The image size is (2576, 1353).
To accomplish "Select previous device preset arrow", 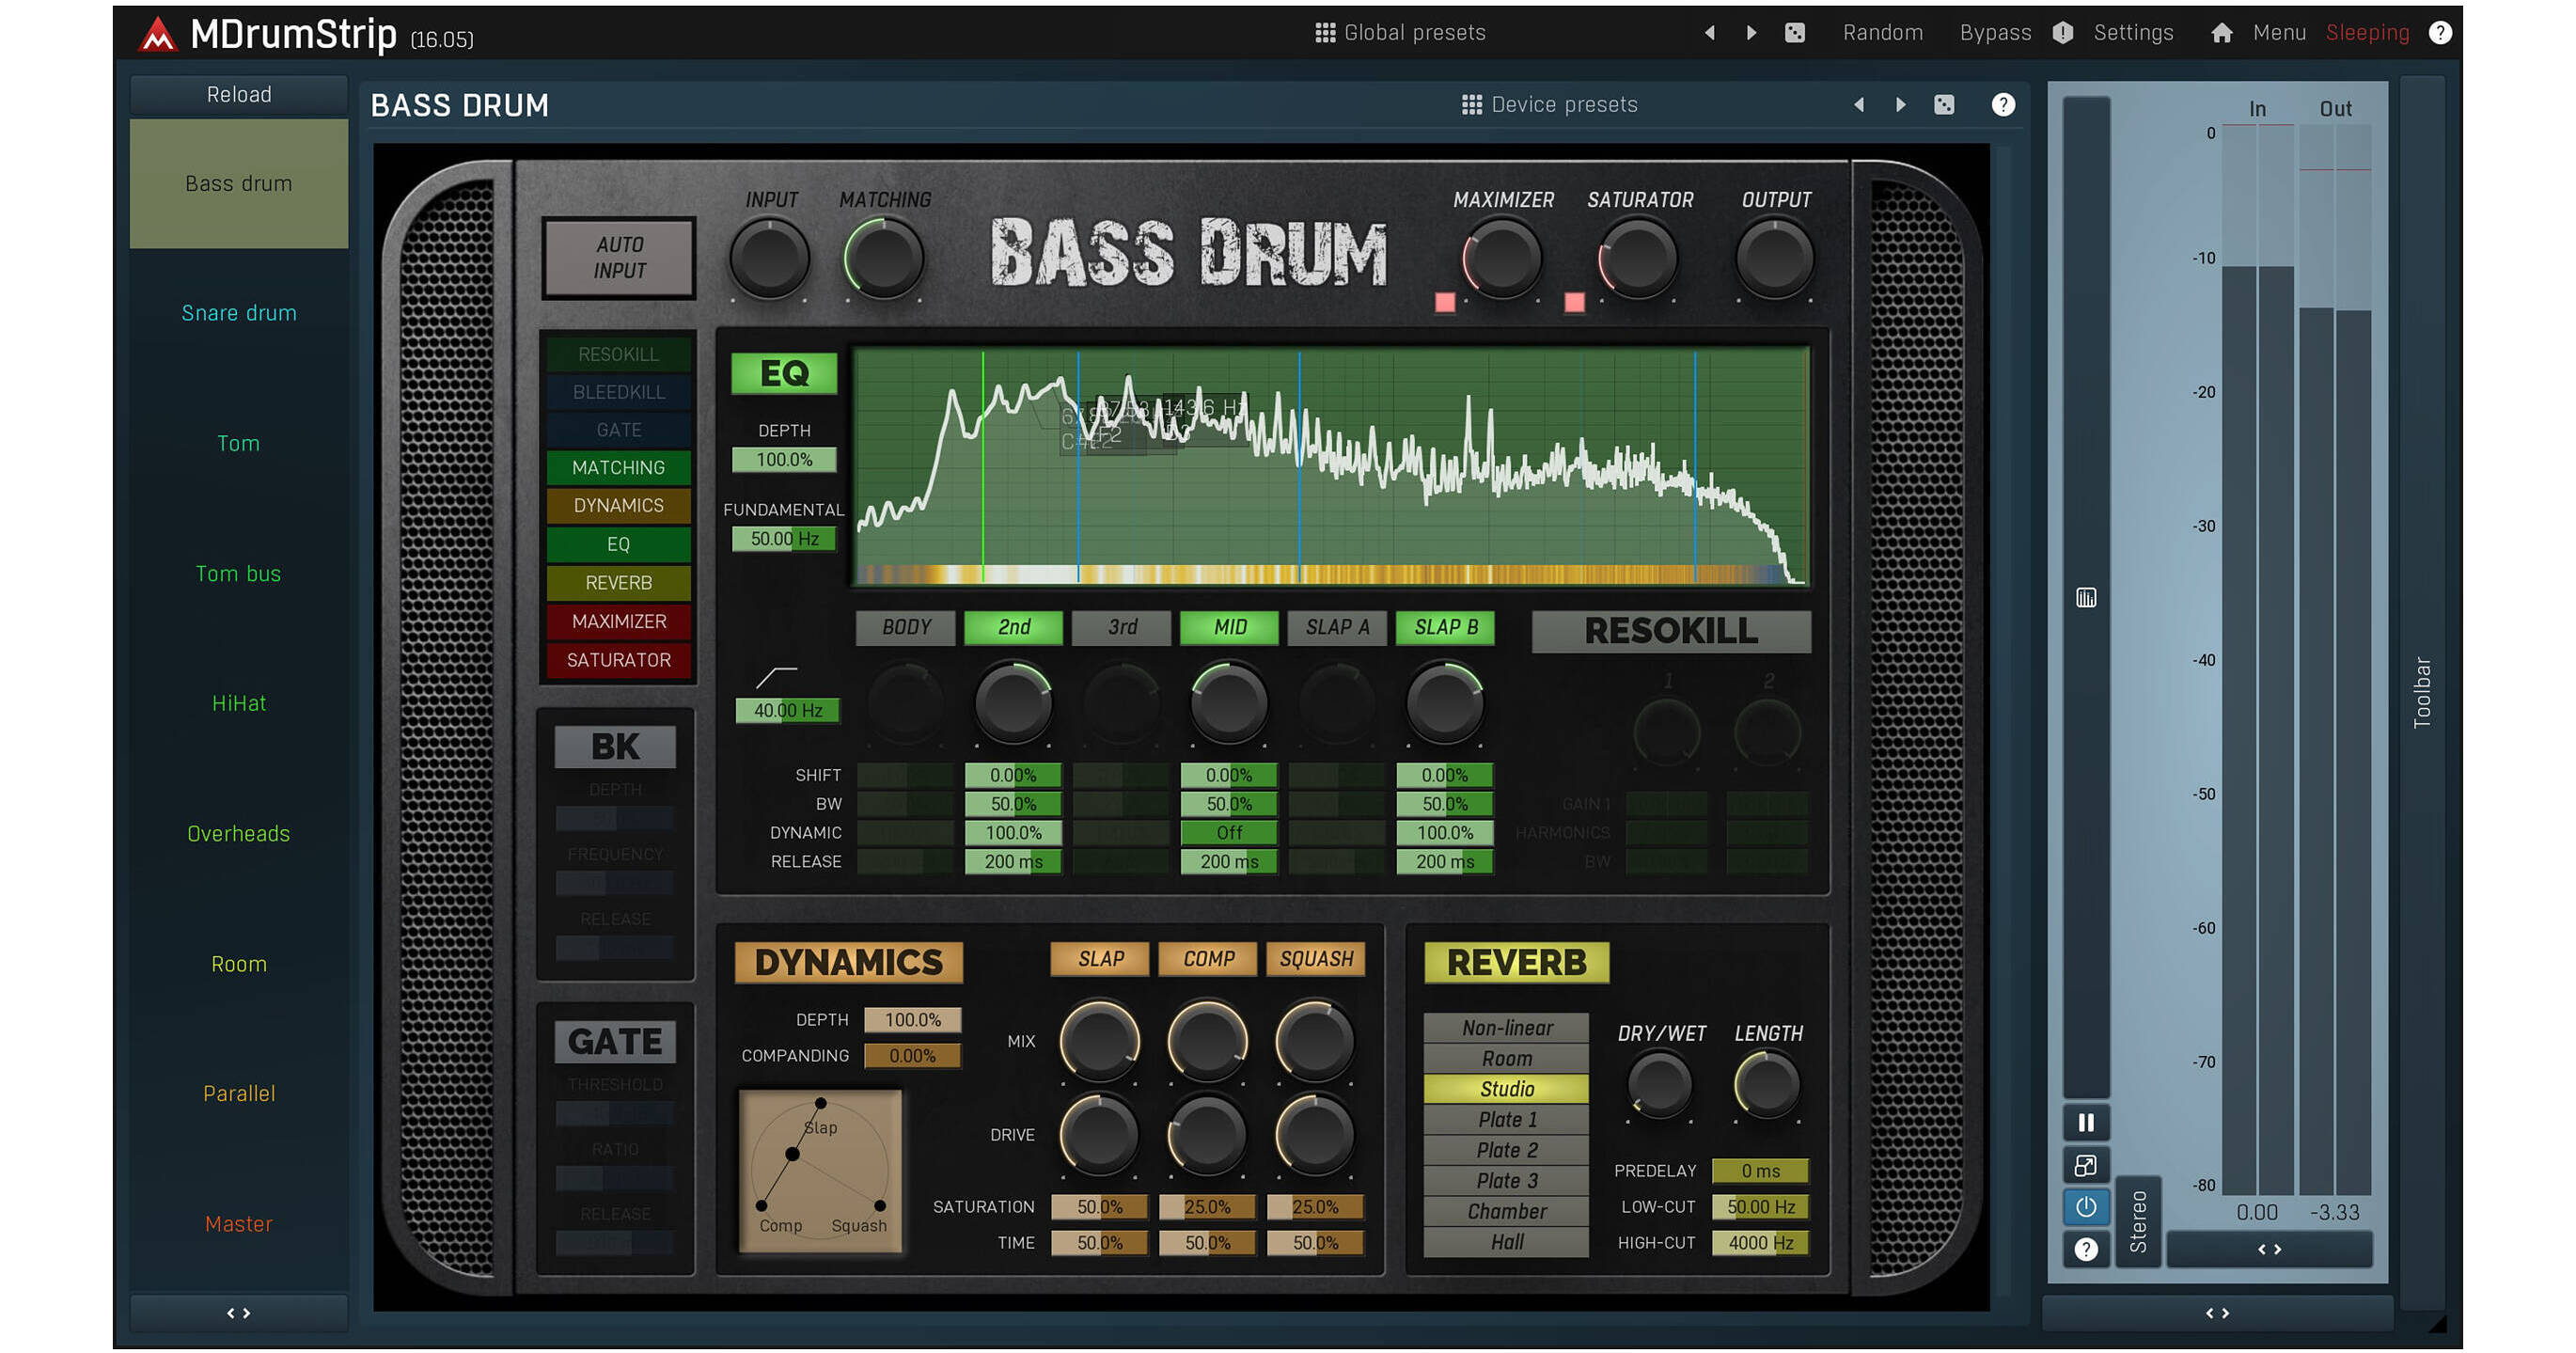I will (1858, 104).
